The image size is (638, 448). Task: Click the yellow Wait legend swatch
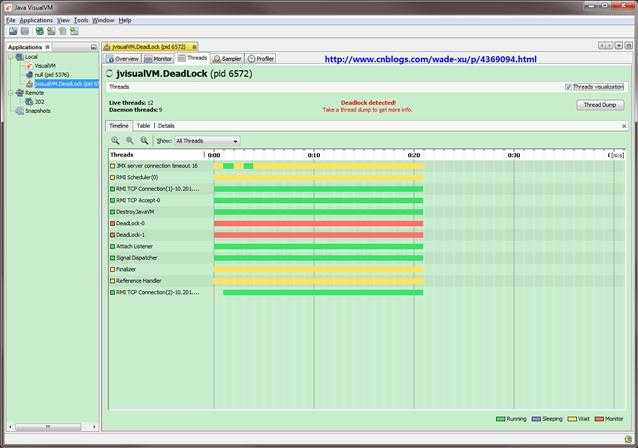(572, 419)
